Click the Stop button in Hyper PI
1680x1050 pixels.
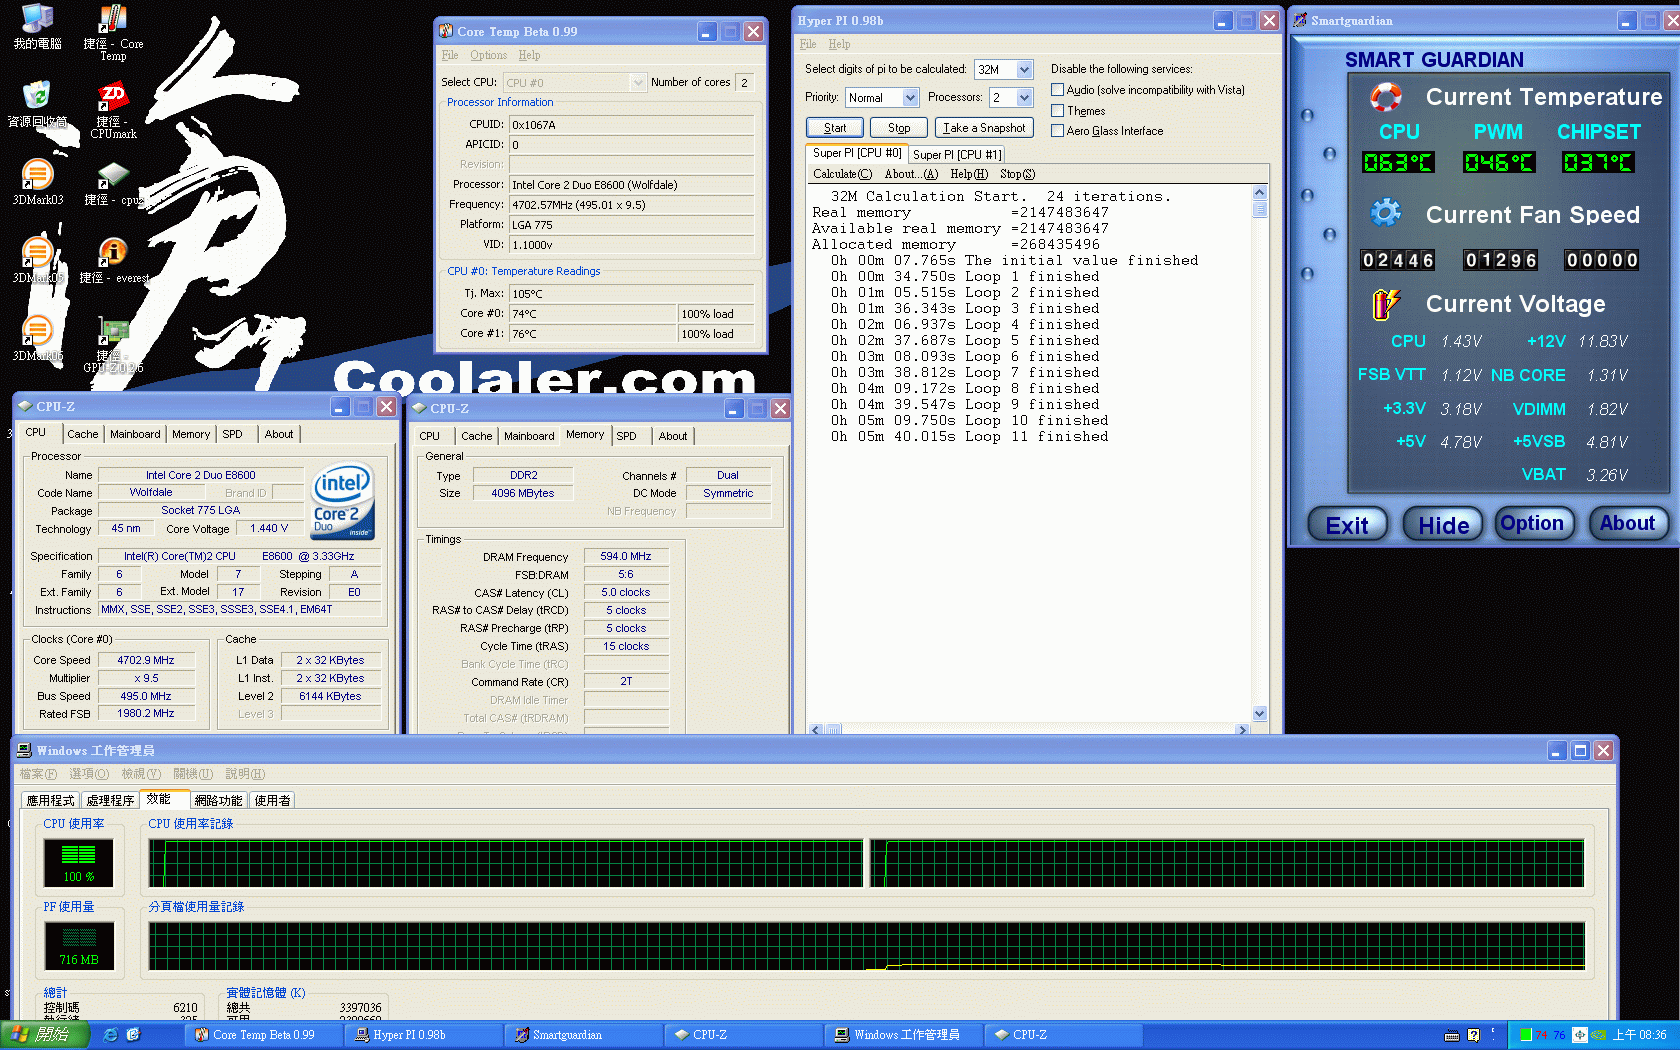899,128
